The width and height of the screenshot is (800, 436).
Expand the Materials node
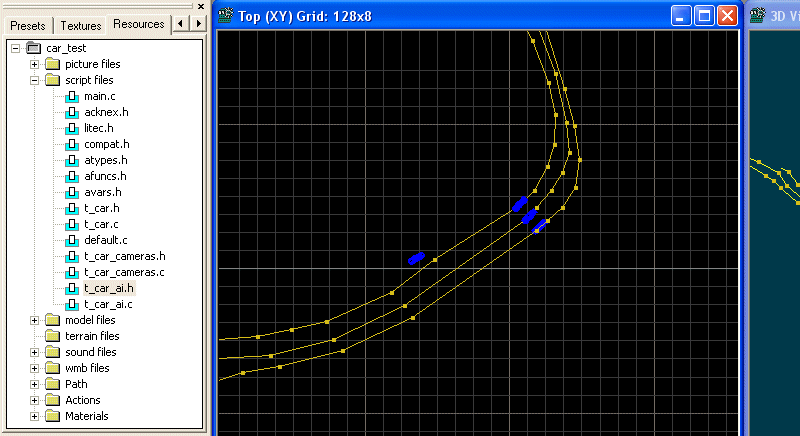(x=35, y=416)
